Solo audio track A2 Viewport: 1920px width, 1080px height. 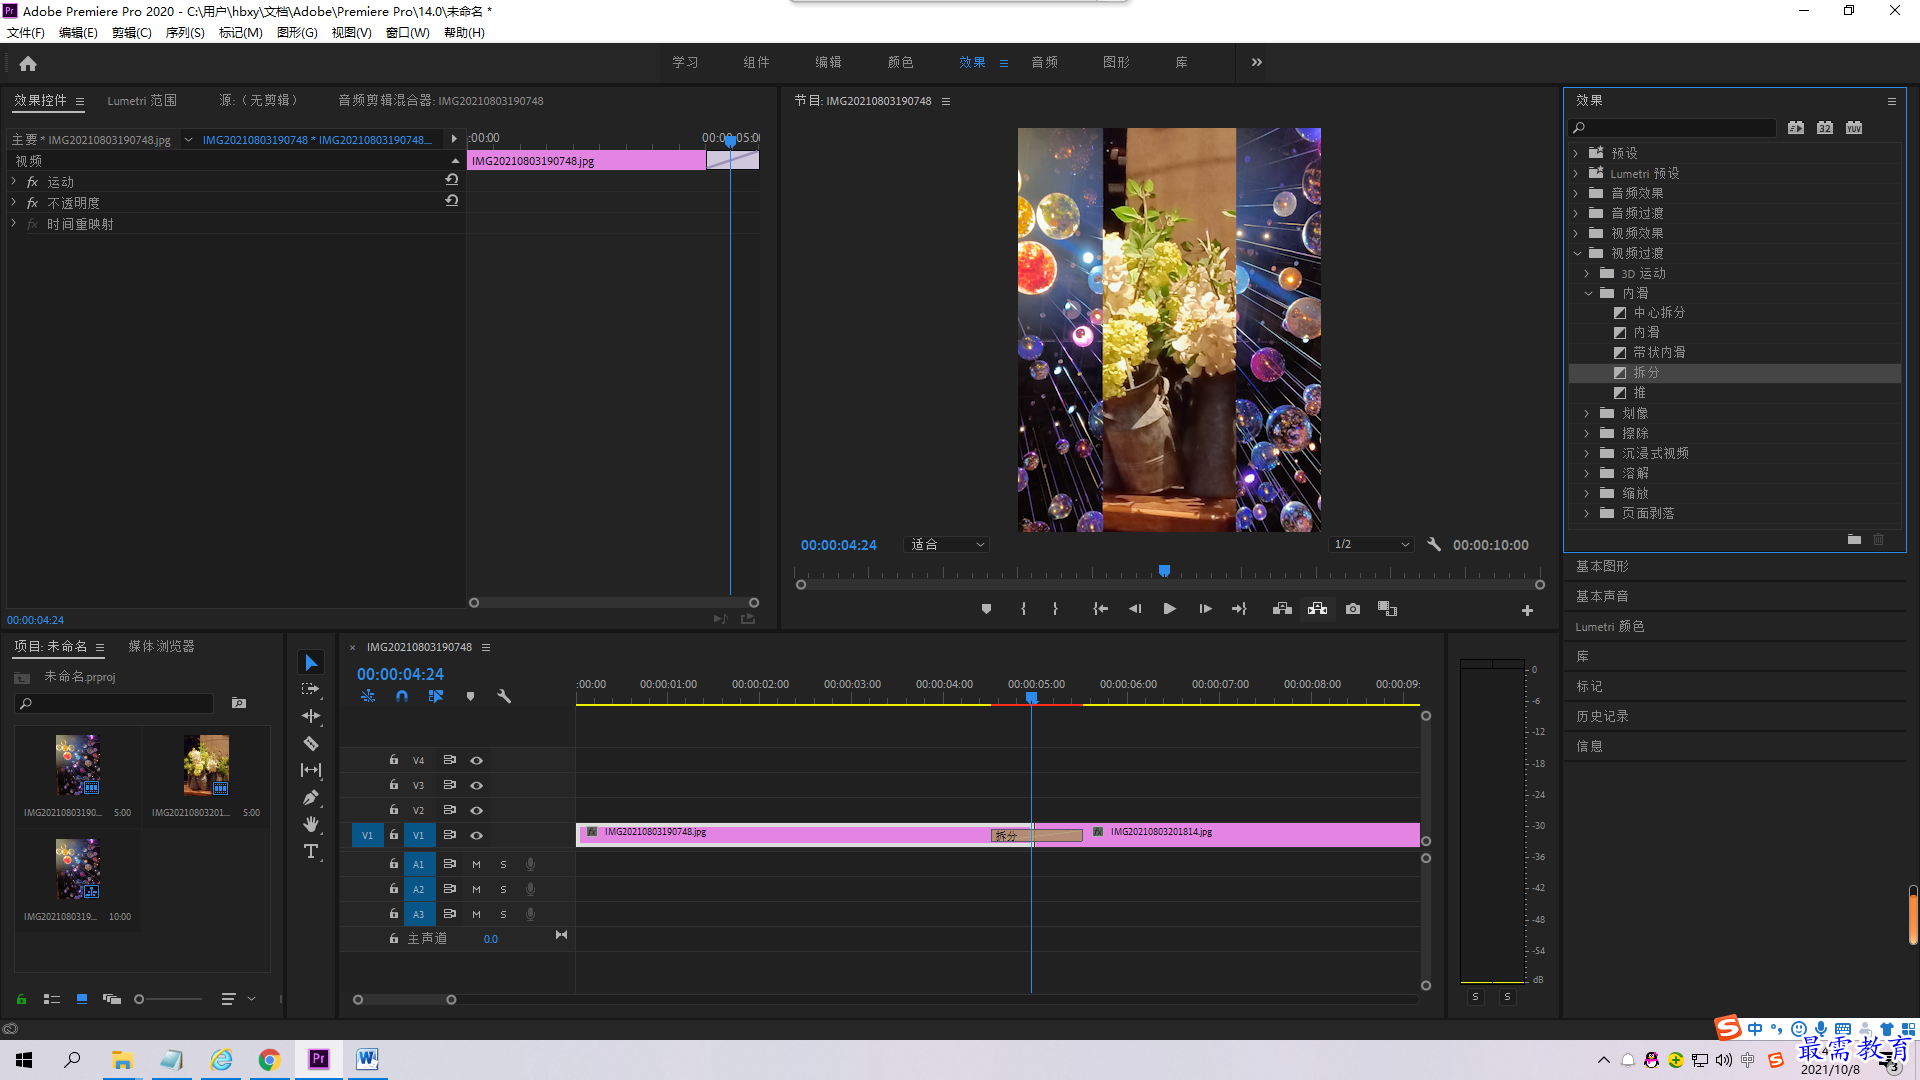503,890
